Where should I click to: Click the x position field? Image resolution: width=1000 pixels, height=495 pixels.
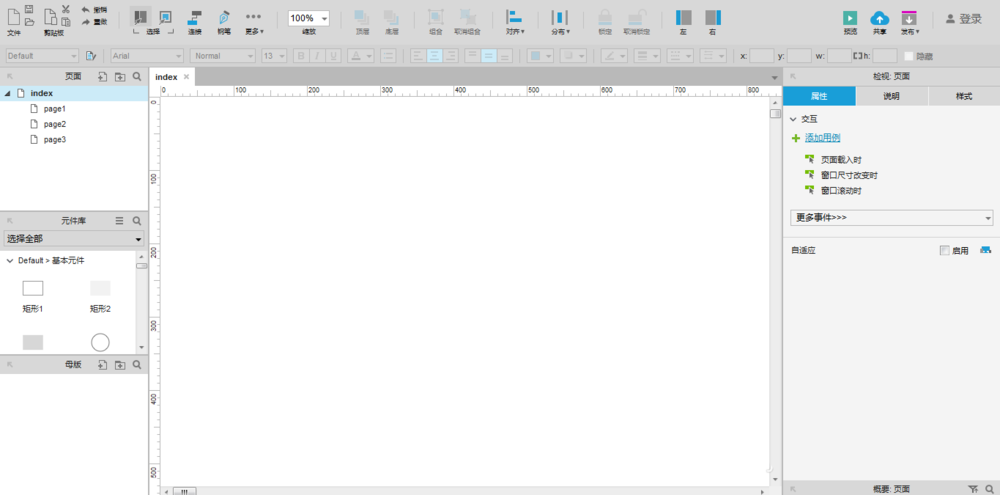point(761,56)
